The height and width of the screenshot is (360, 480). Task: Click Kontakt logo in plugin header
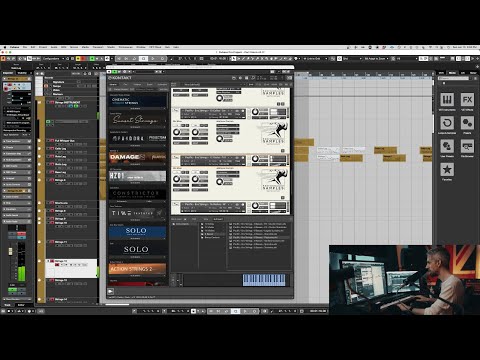point(120,78)
